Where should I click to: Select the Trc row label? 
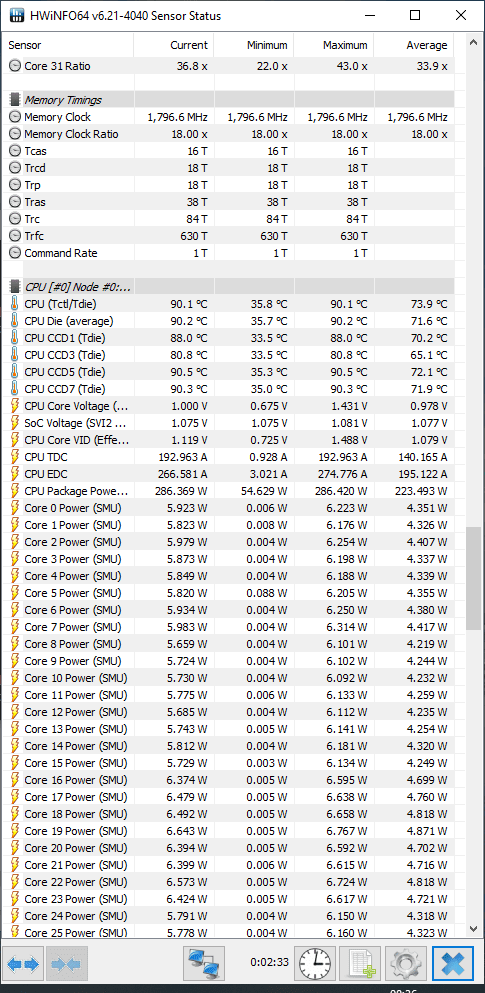point(33,219)
